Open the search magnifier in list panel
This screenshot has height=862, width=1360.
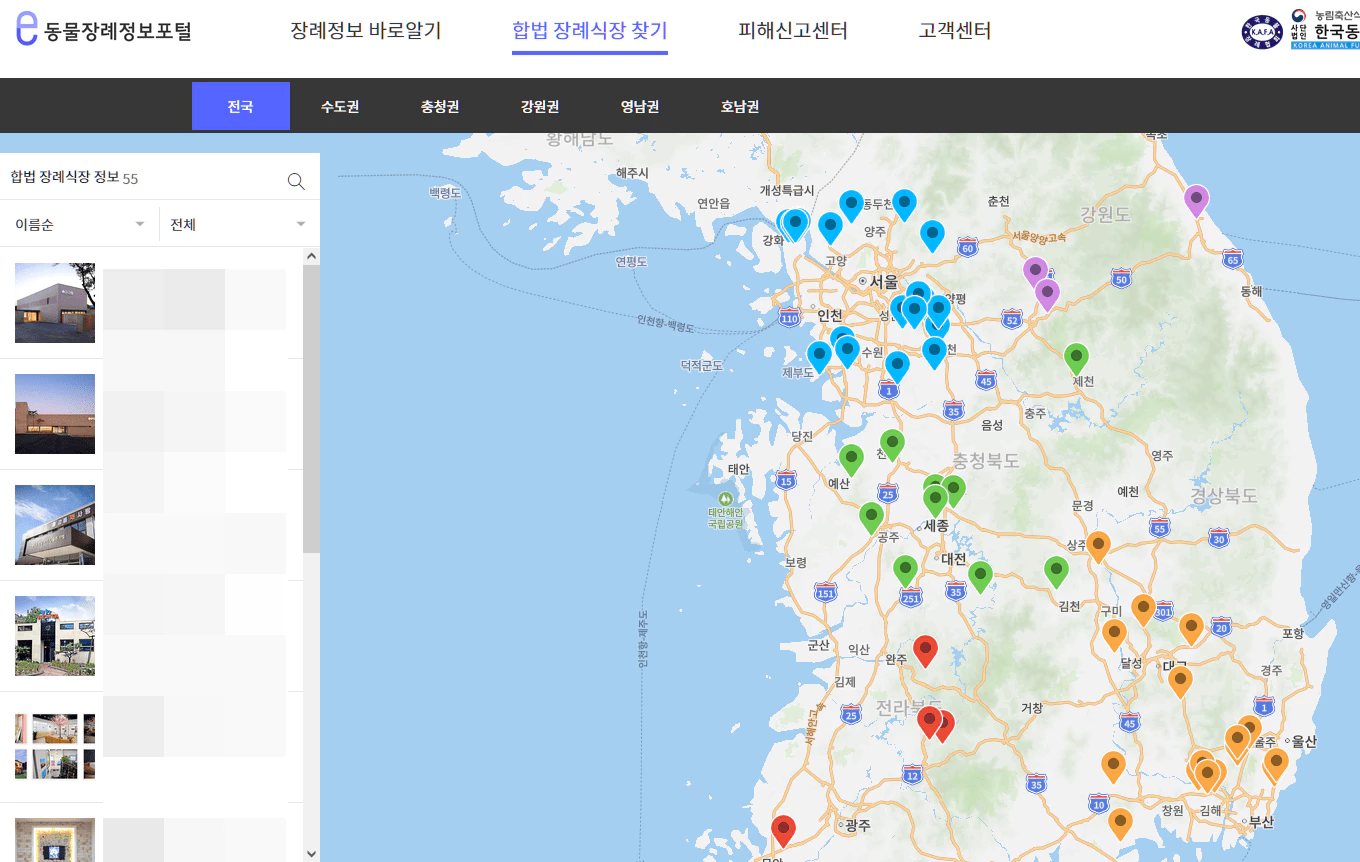coord(296,181)
